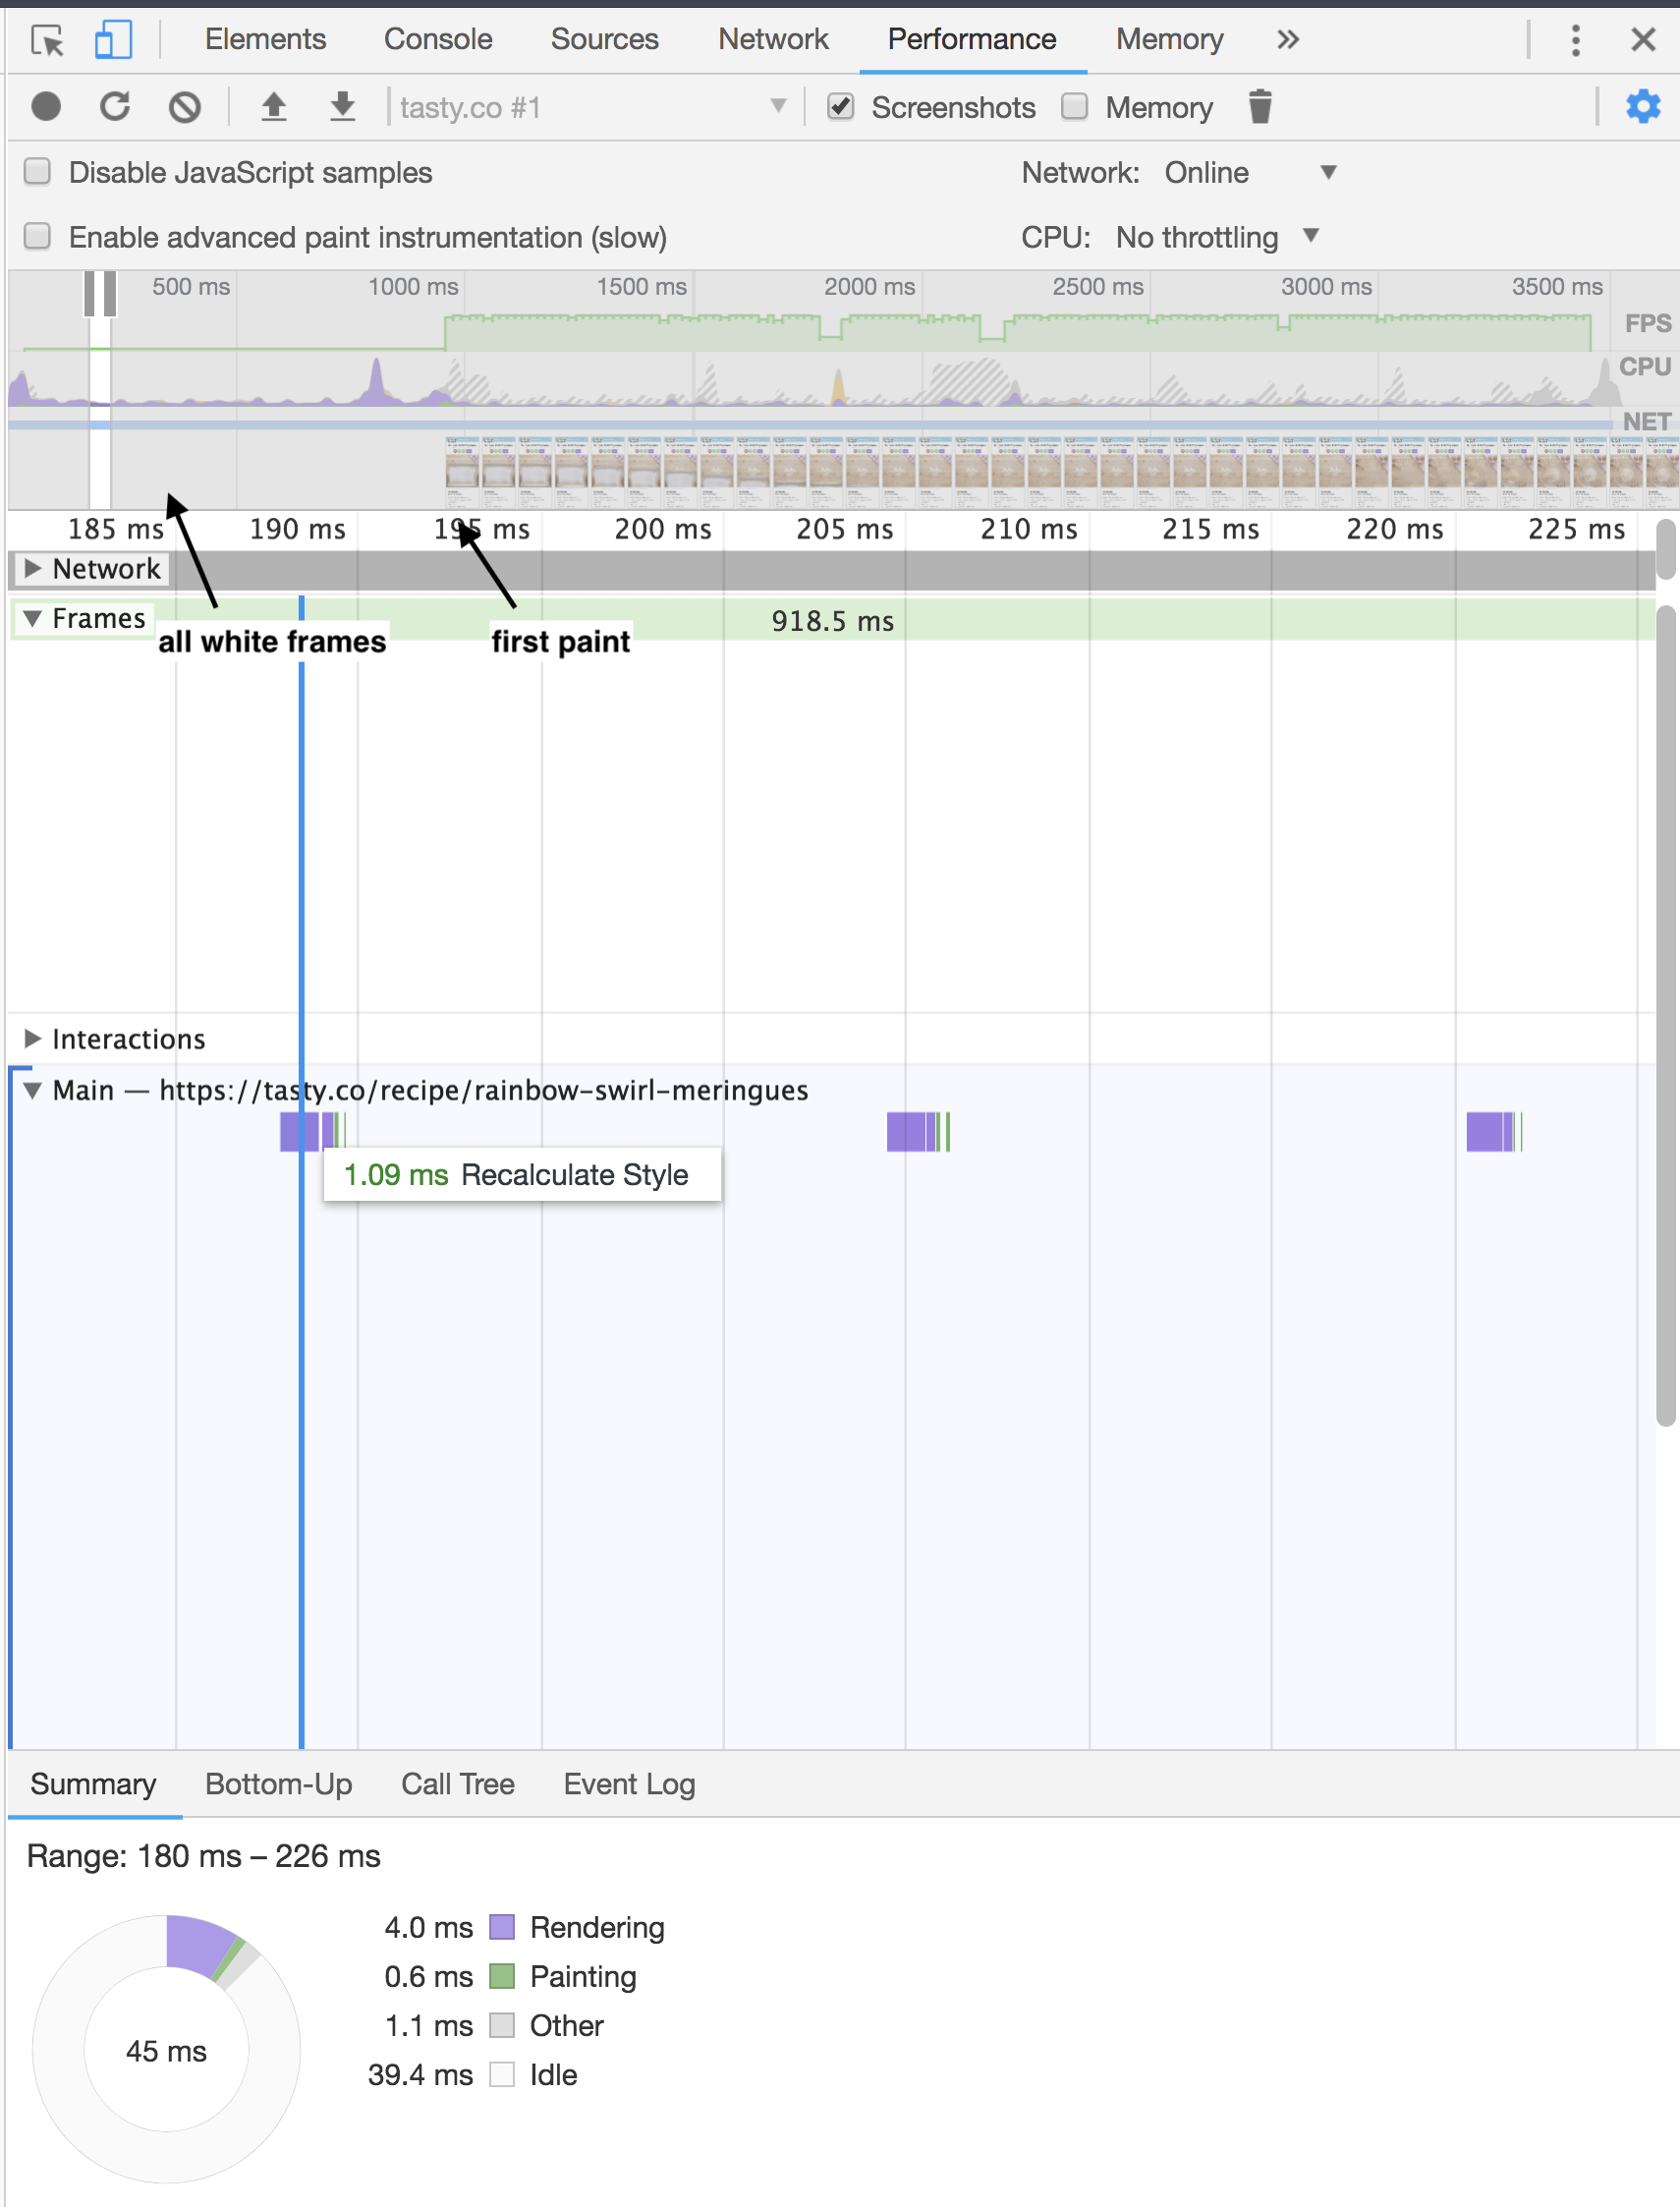Click the flame chart vertical scrollbar
Viewport: 1680px width, 2207px height.
click(x=1664, y=1015)
